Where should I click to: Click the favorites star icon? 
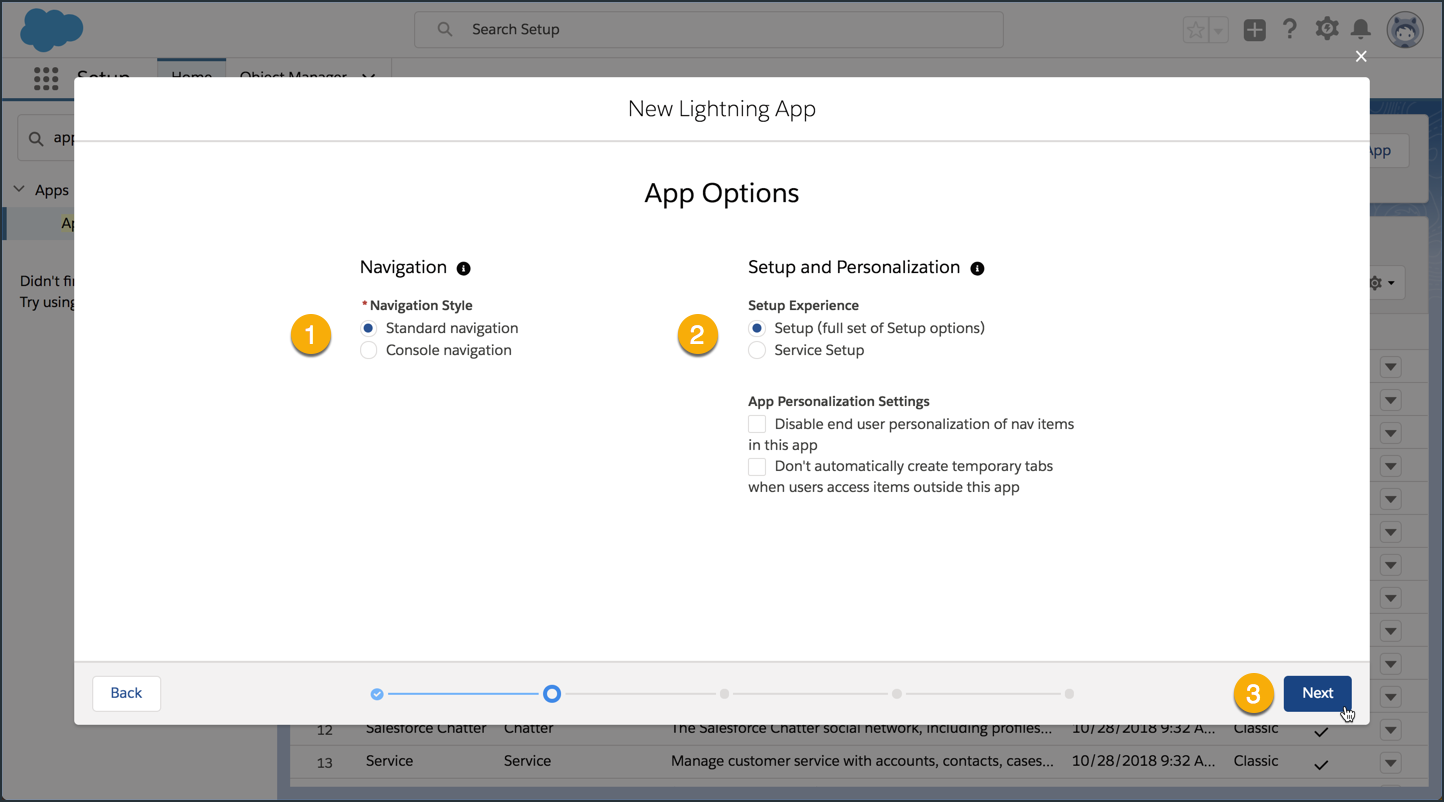[1196, 30]
